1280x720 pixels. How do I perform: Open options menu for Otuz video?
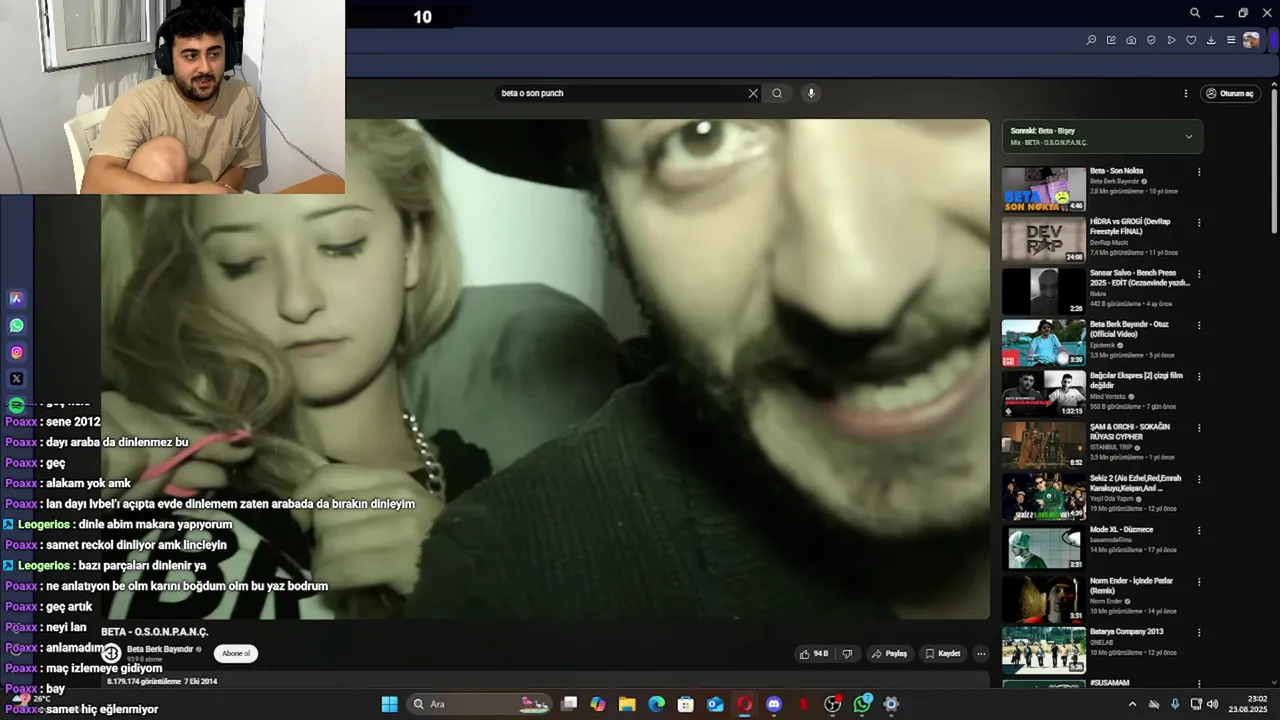click(1199, 326)
